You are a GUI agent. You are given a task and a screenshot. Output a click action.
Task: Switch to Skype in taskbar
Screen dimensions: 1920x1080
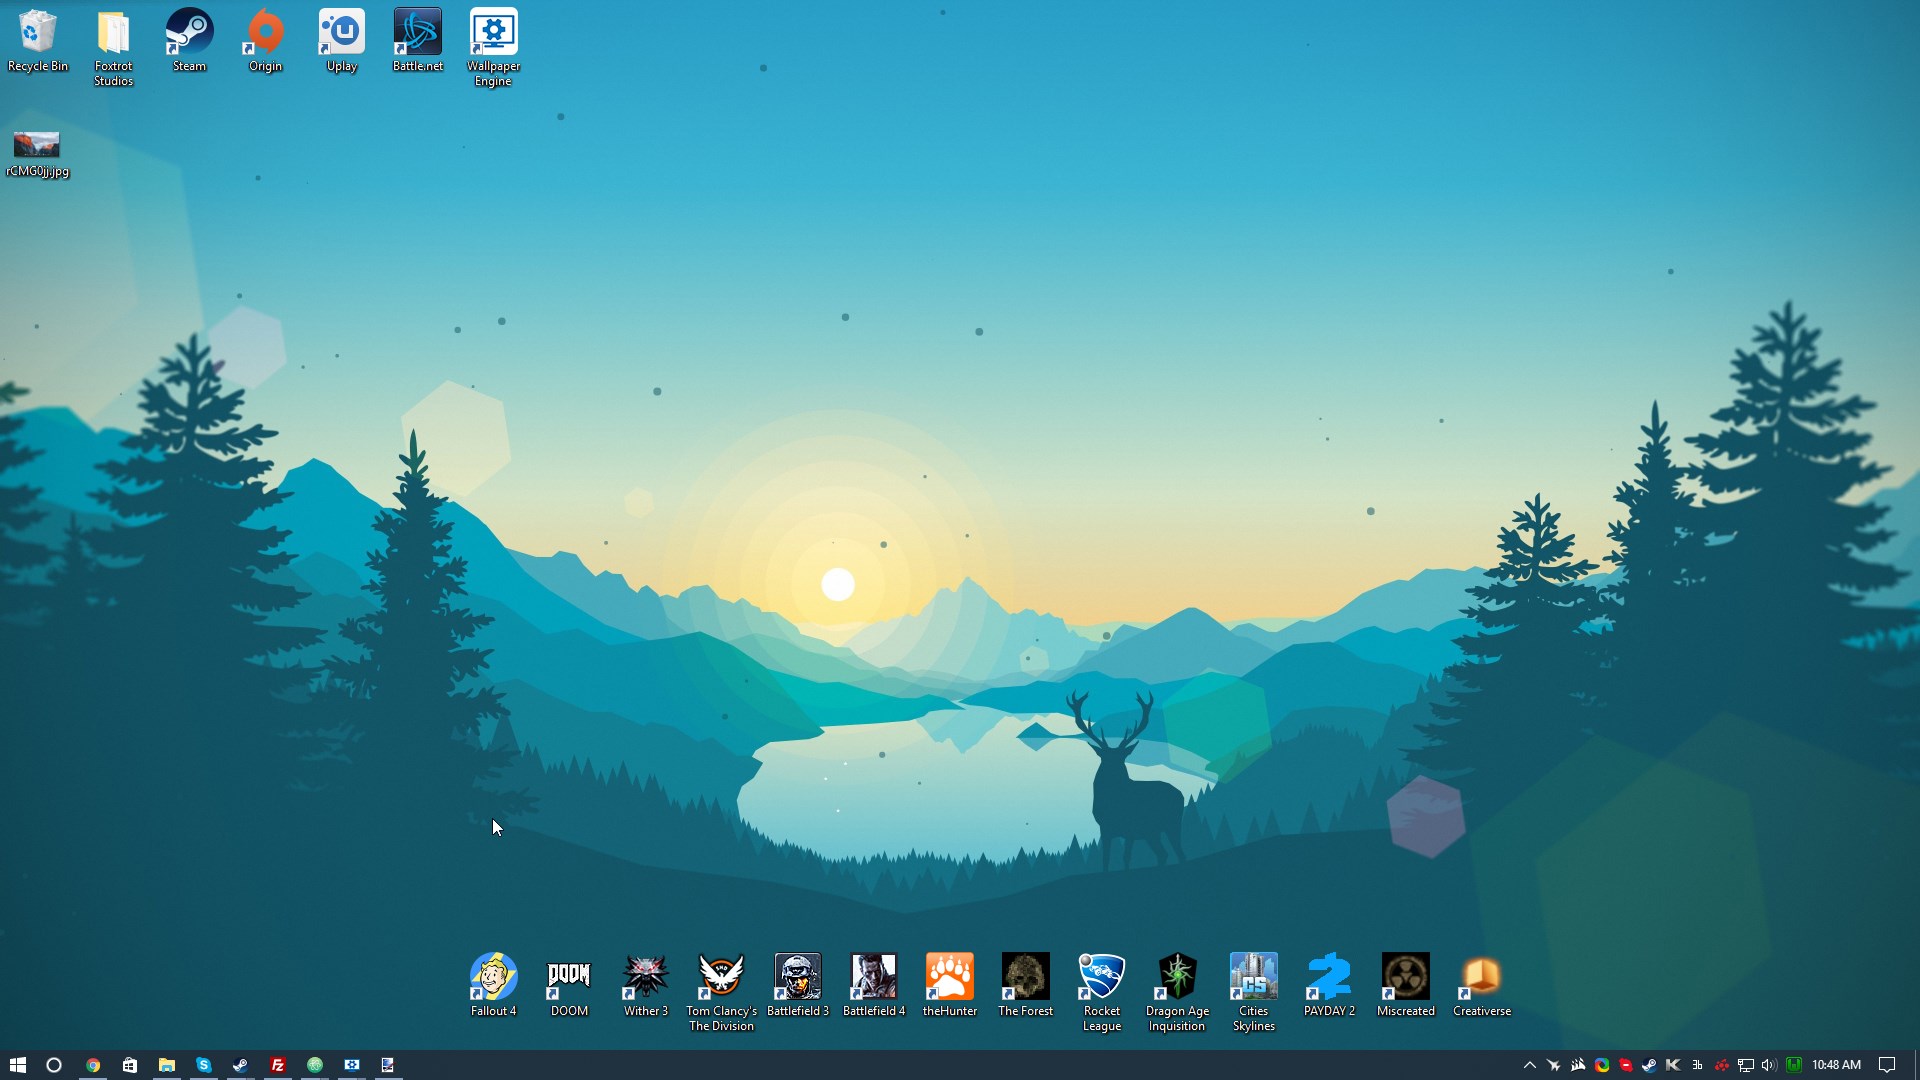pyautogui.click(x=204, y=1065)
